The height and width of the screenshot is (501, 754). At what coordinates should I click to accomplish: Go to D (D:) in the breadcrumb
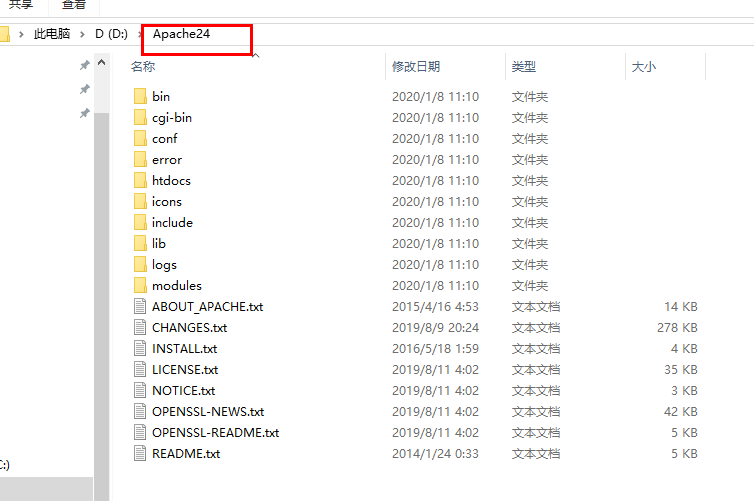tap(111, 34)
